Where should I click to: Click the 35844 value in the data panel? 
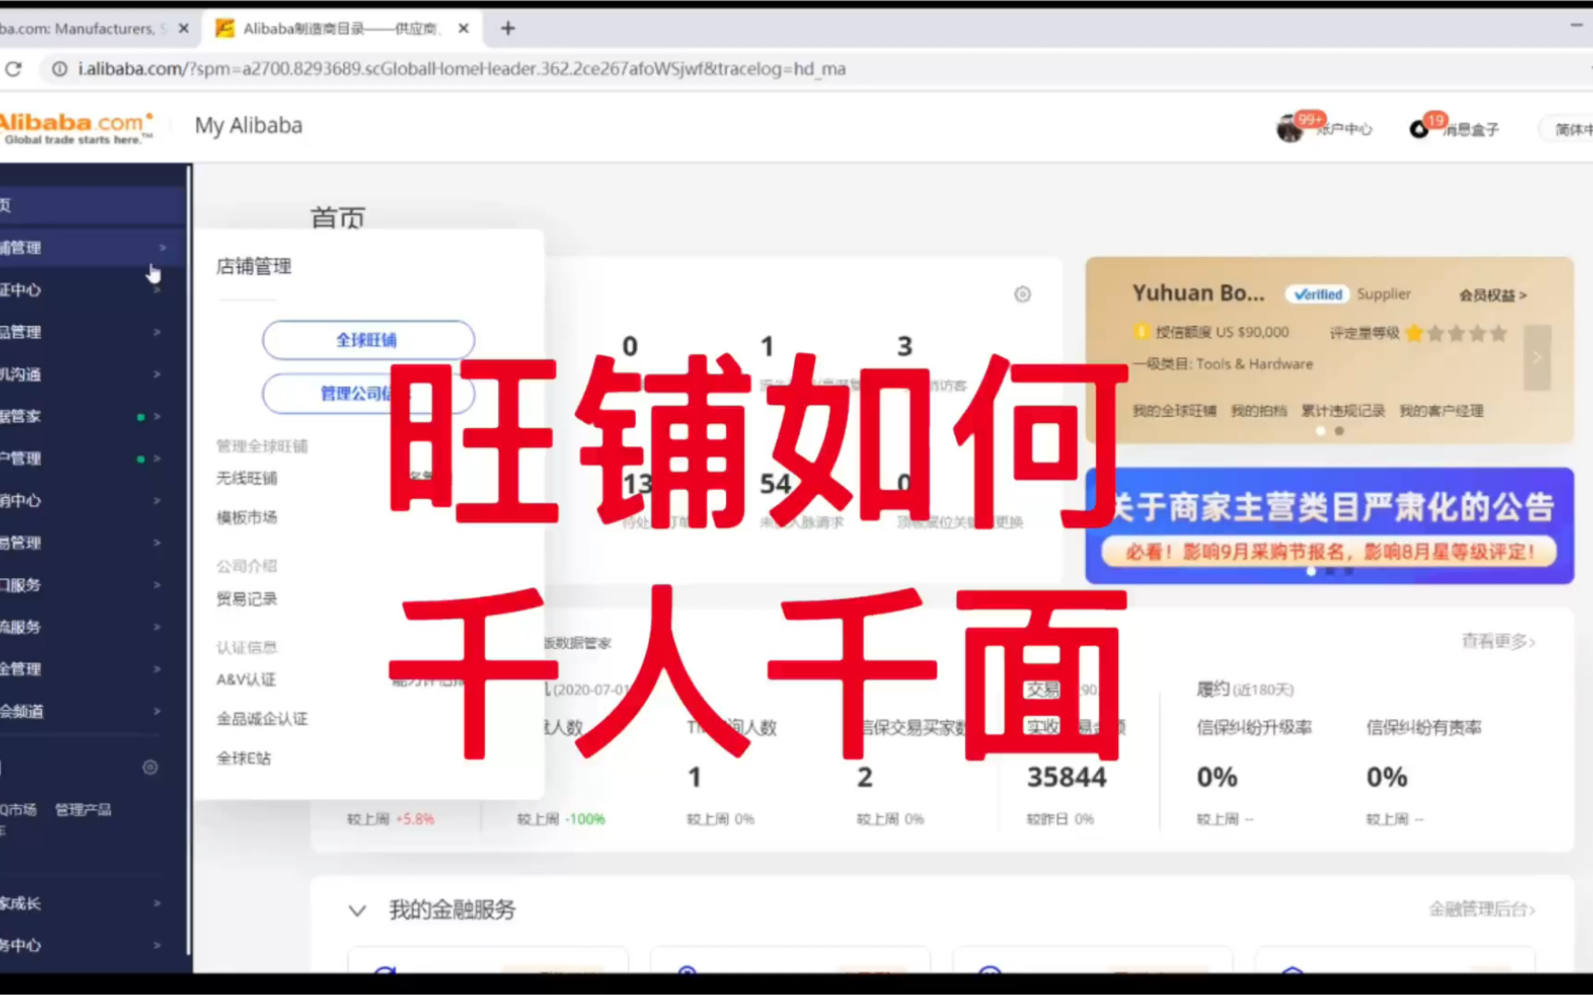(1066, 777)
